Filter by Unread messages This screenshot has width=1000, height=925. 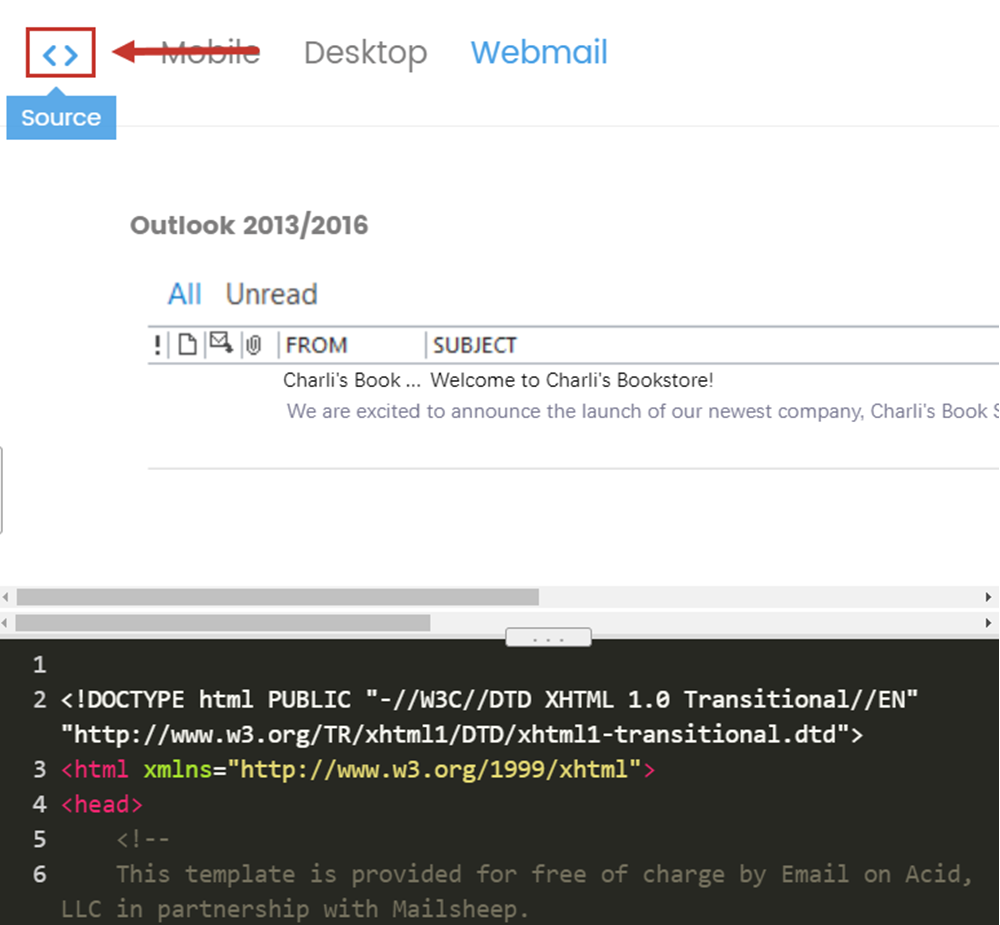(x=272, y=294)
